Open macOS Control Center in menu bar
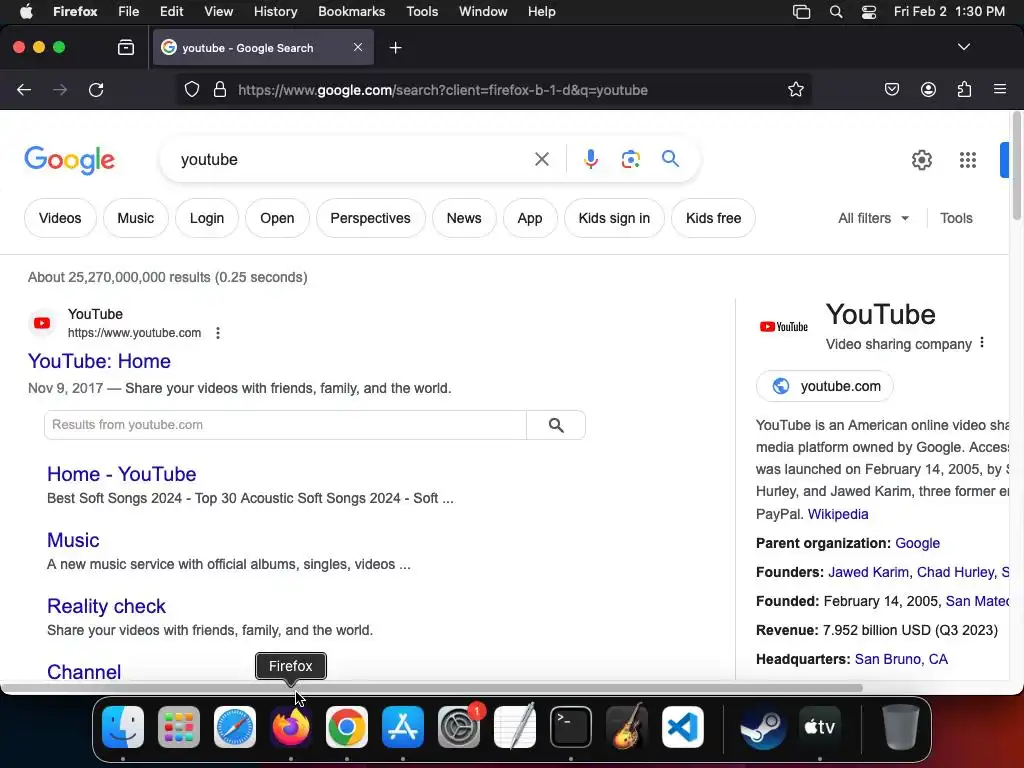 coord(869,12)
